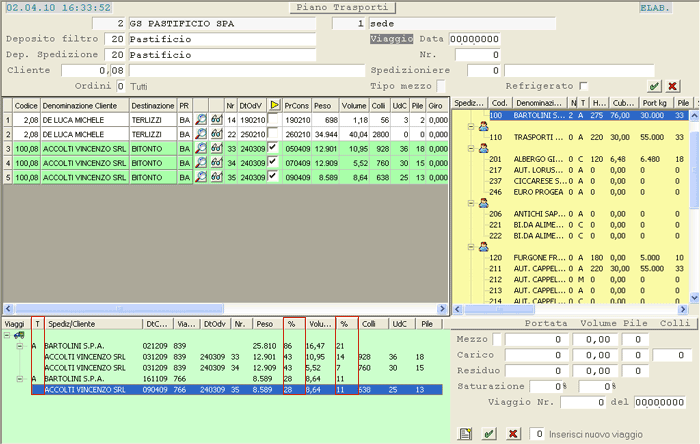
Task: Collapse tree node above FURGONE 120
Action: point(471,247)
